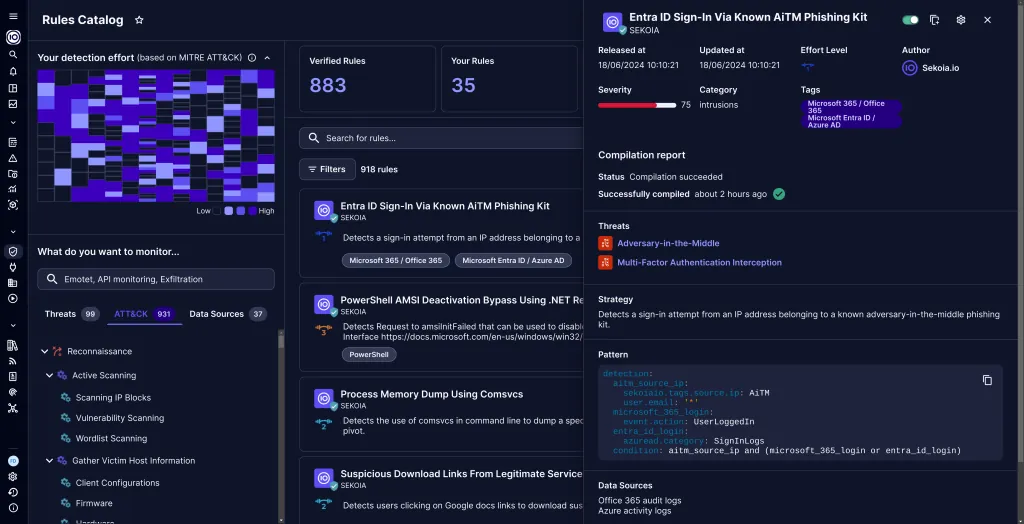
Task: Open the Adversary-in-the-Middle threat link
Action: [668, 243]
